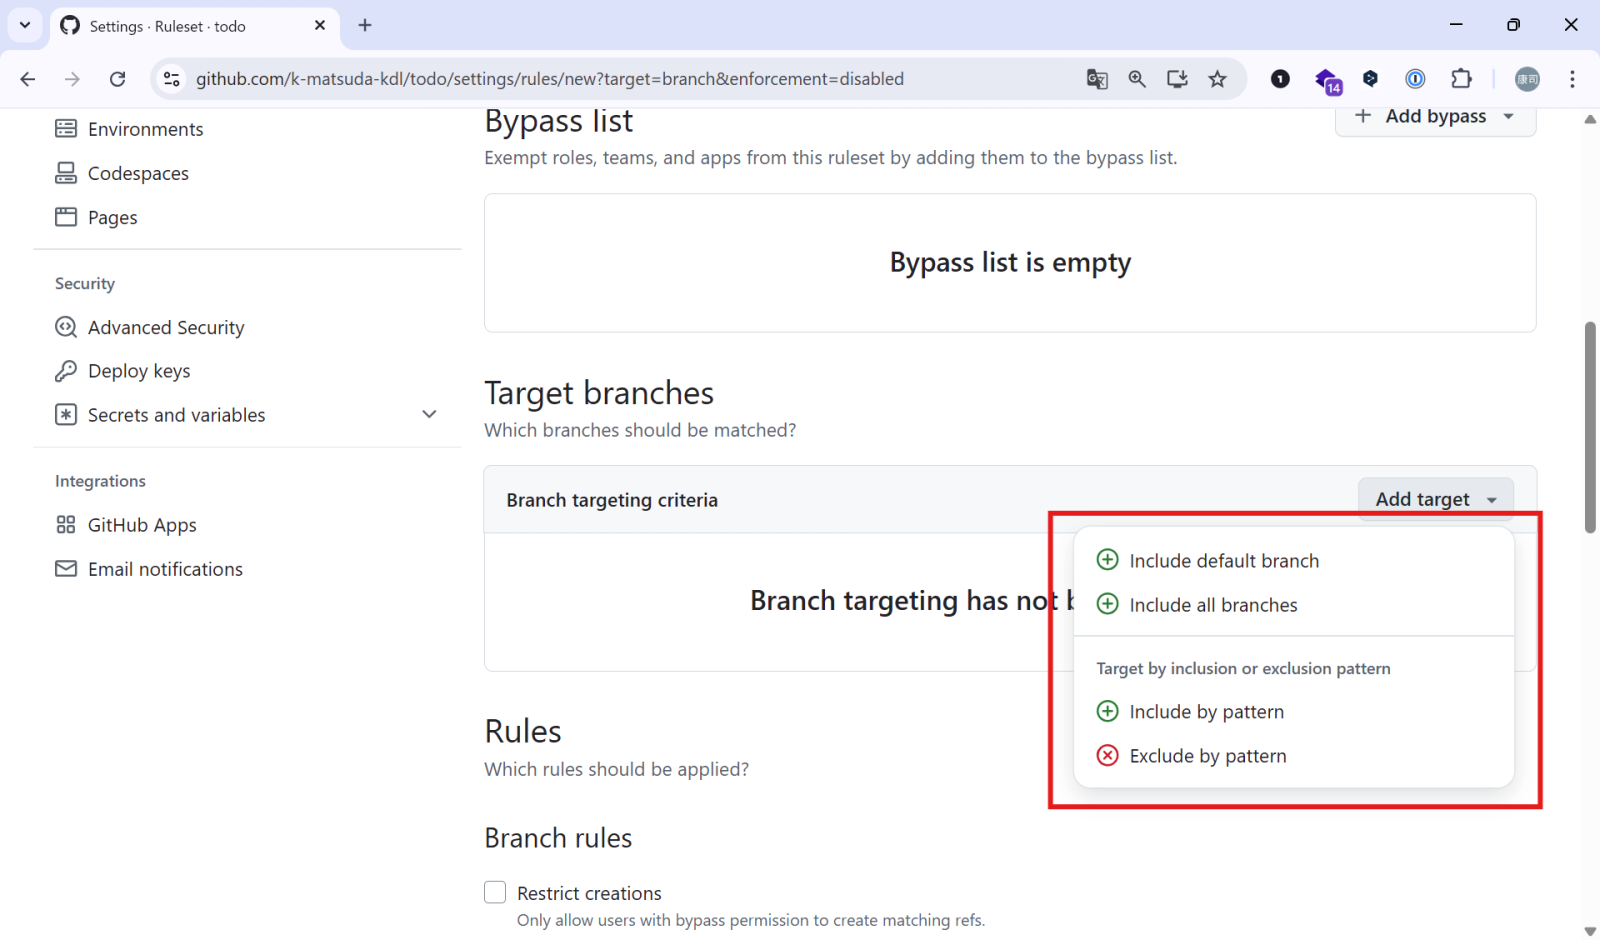Open the Add bypass dropdown
1600x940 pixels.
point(1435,117)
